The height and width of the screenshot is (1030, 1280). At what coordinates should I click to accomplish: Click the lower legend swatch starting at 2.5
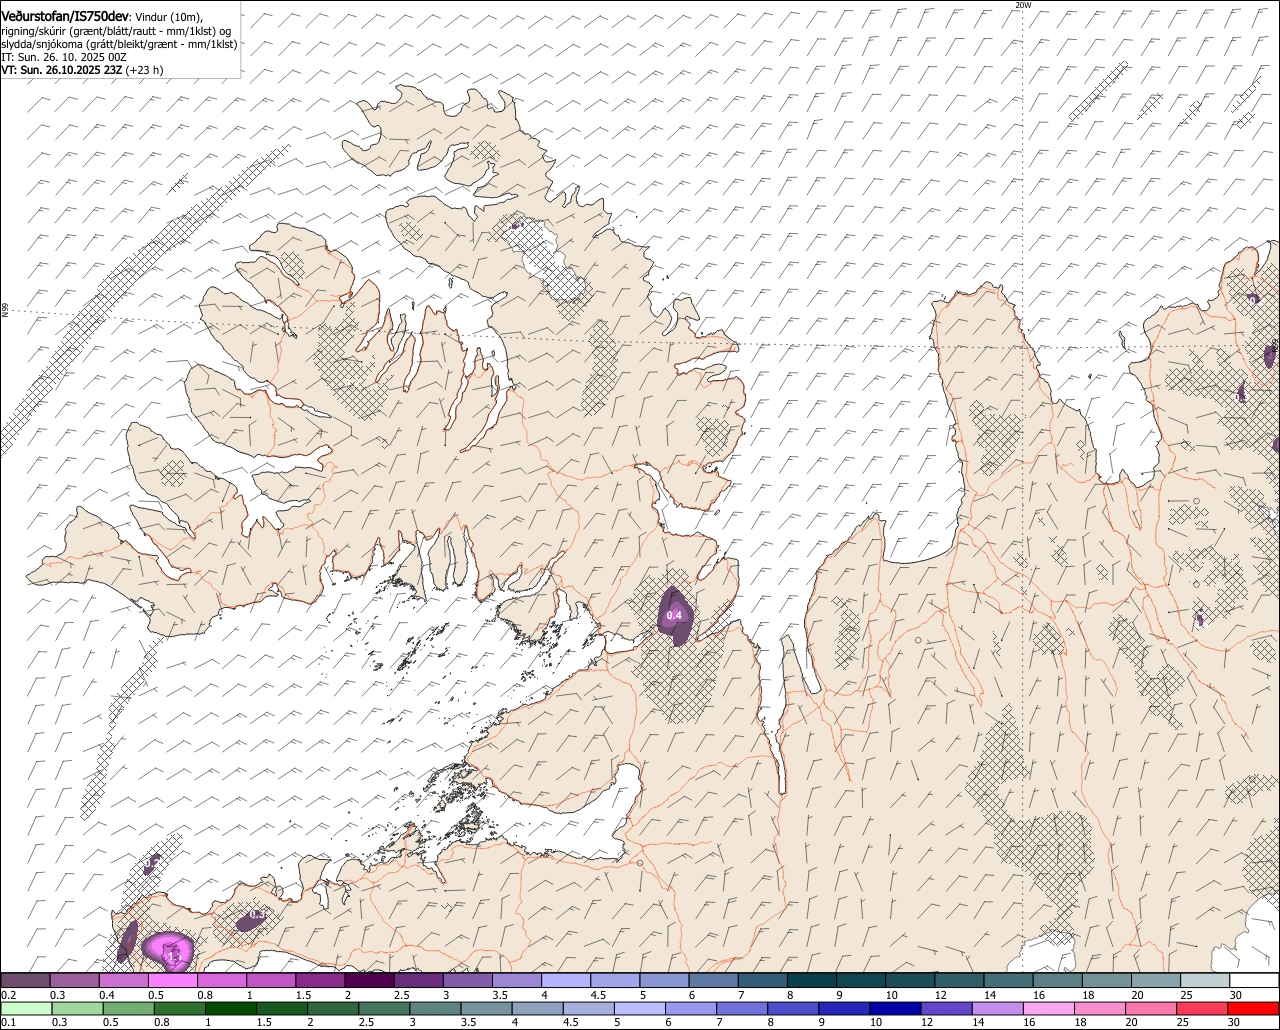point(386,1008)
